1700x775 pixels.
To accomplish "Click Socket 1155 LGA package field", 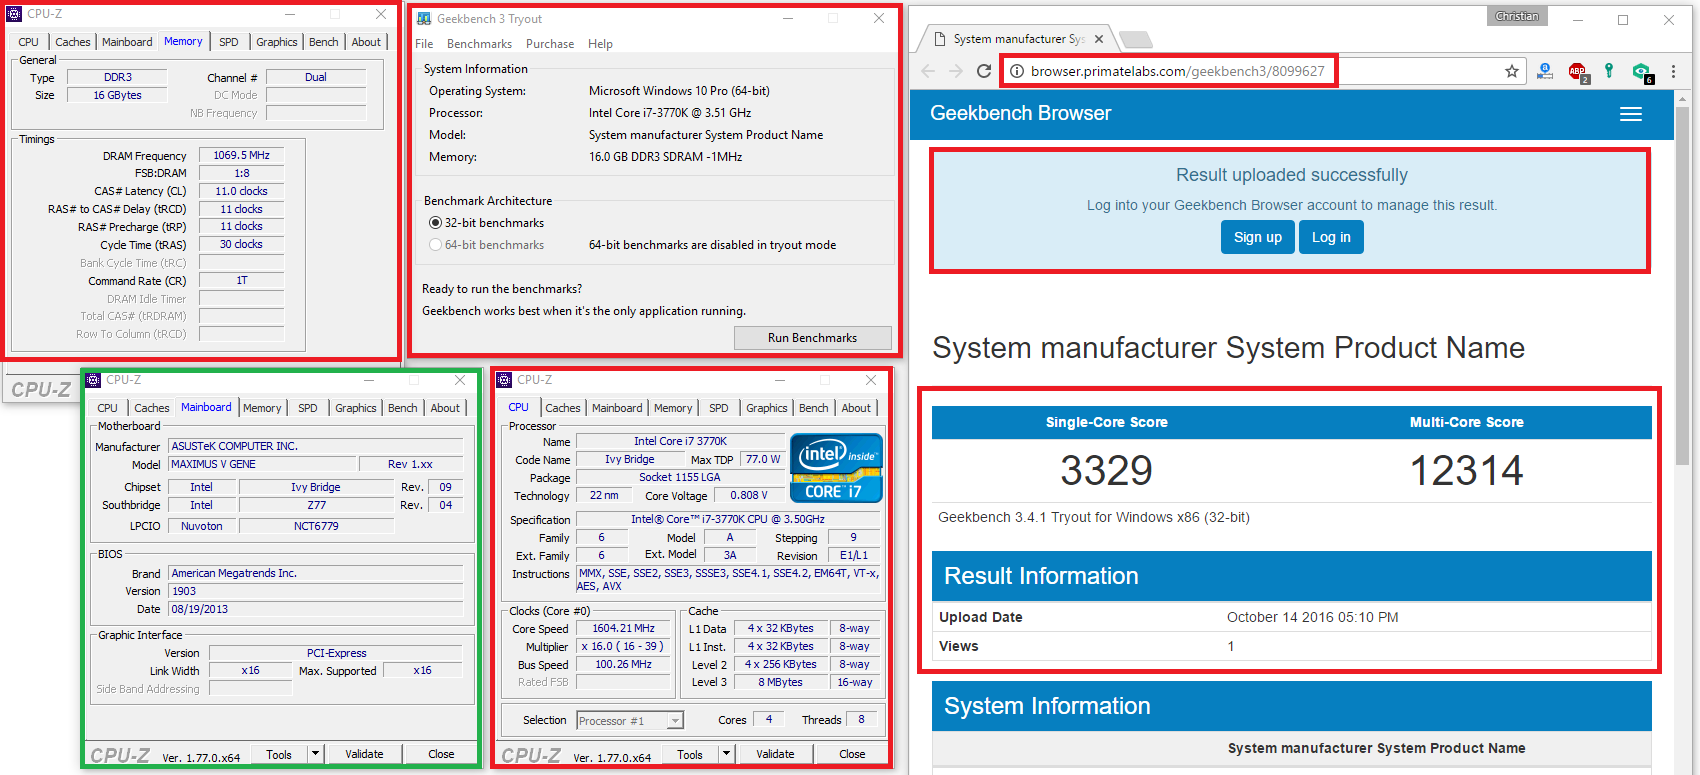I will (679, 477).
